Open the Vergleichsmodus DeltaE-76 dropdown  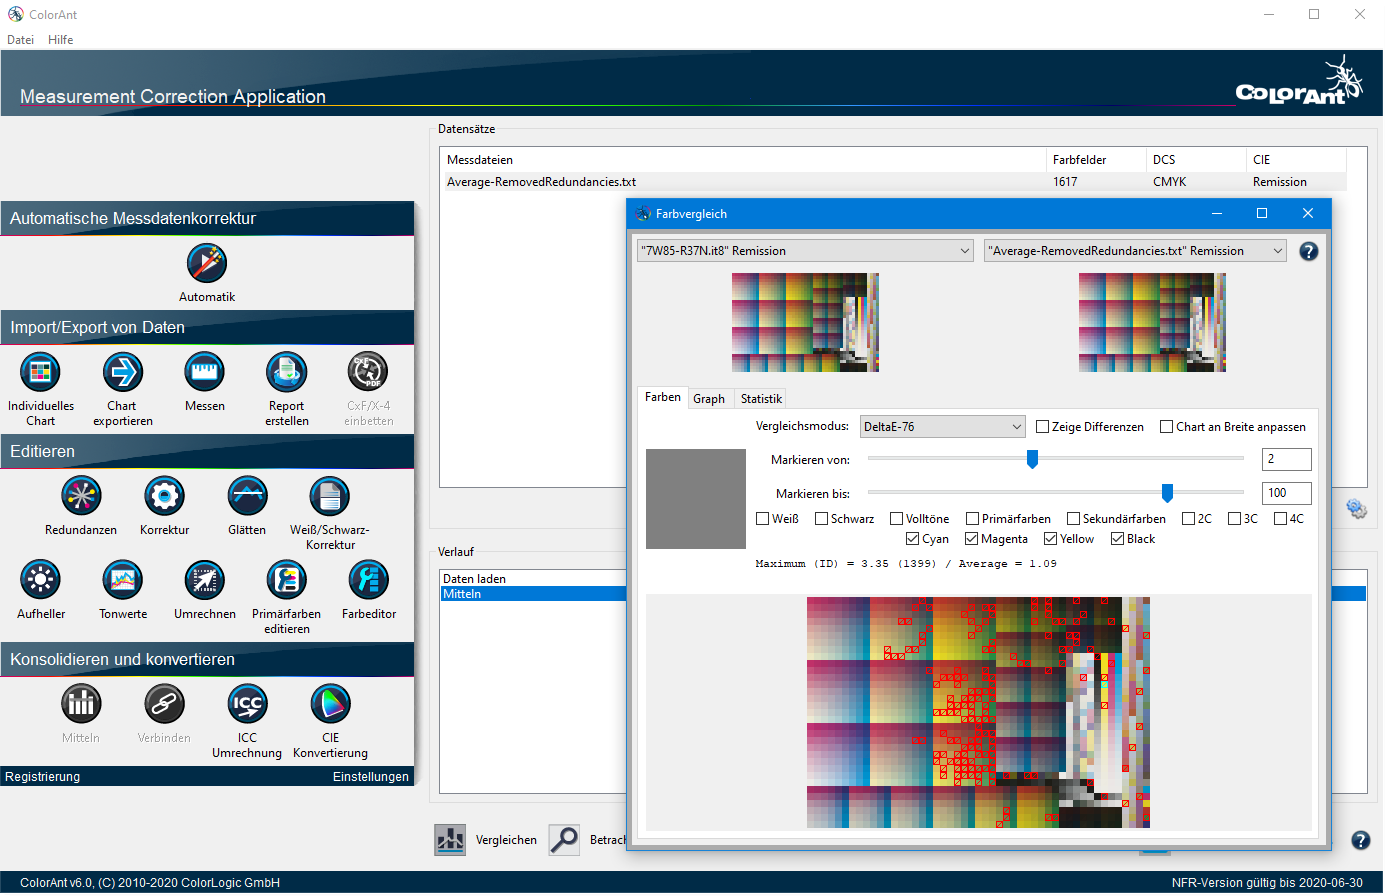pos(942,427)
